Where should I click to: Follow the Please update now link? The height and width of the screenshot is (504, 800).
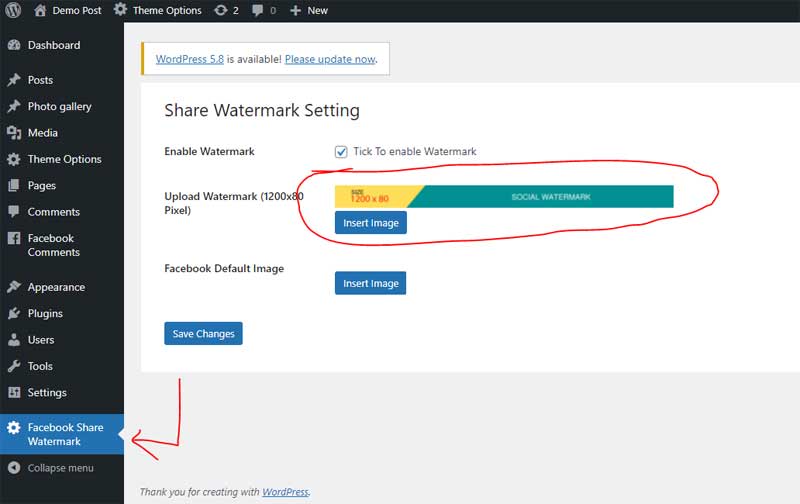pos(330,59)
